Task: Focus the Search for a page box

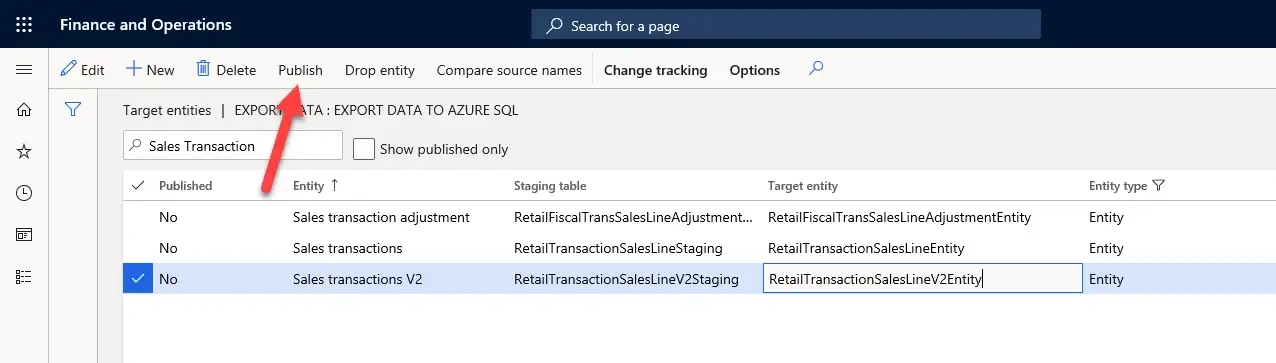Action: point(786,25)
